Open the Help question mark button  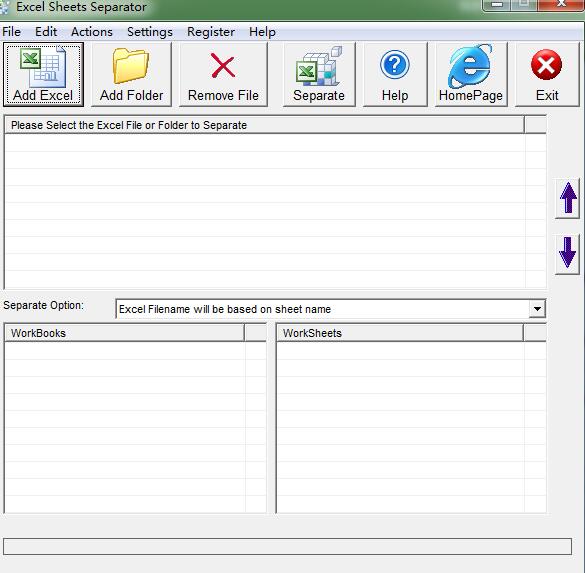pyautogui.click(x=395, y=74)
